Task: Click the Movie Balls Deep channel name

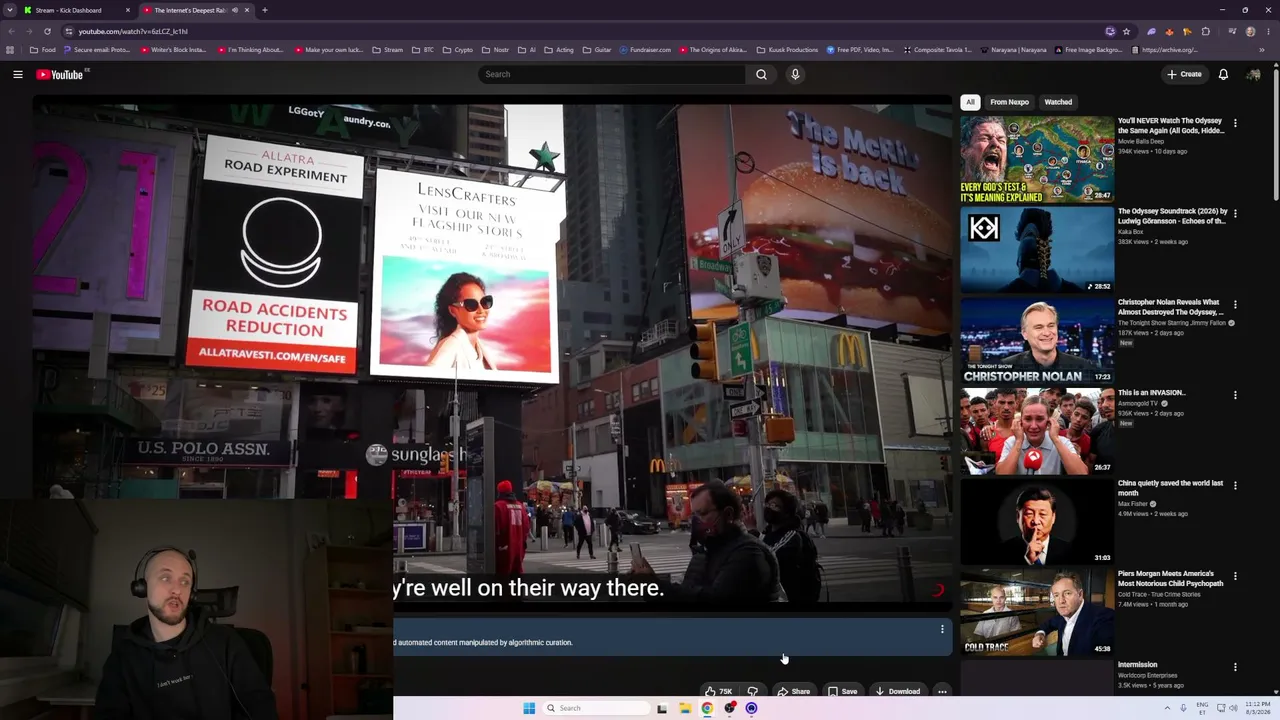Action: coord(1141,141)
